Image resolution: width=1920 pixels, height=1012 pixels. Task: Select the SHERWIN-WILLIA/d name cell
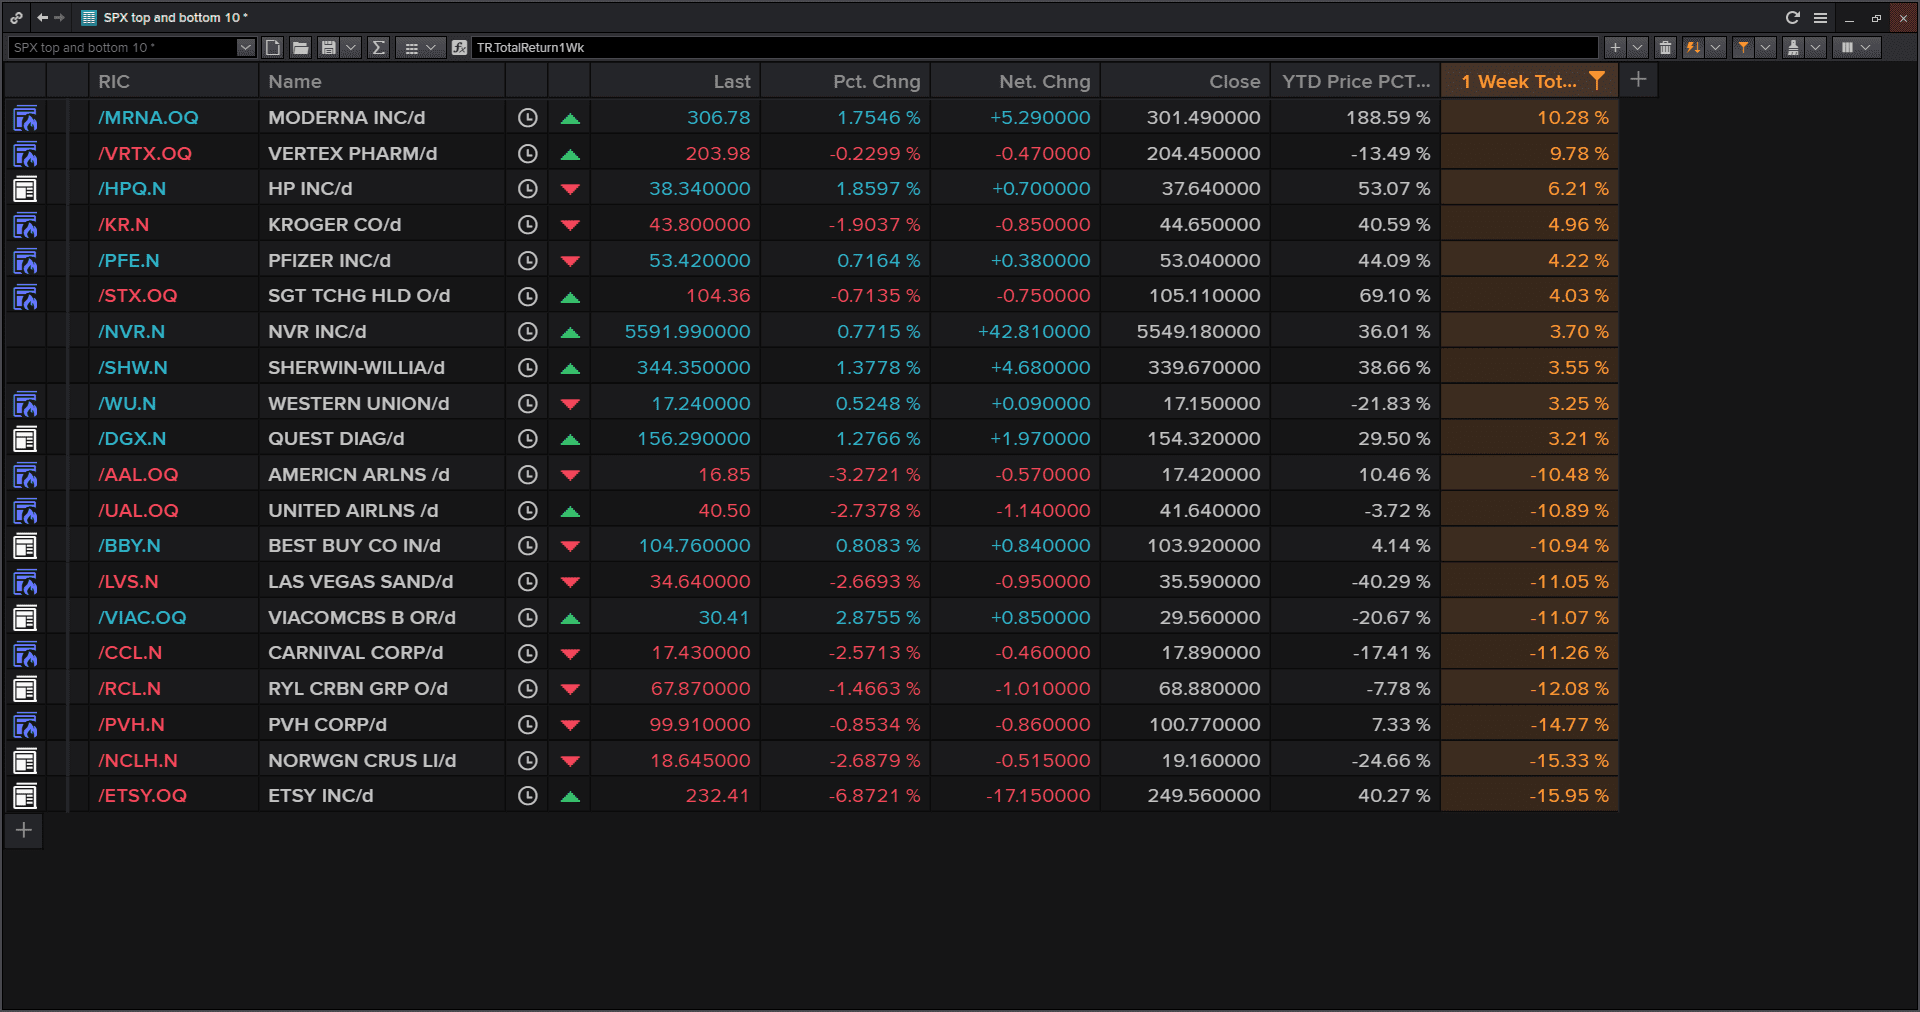click(x=382, y=368)
